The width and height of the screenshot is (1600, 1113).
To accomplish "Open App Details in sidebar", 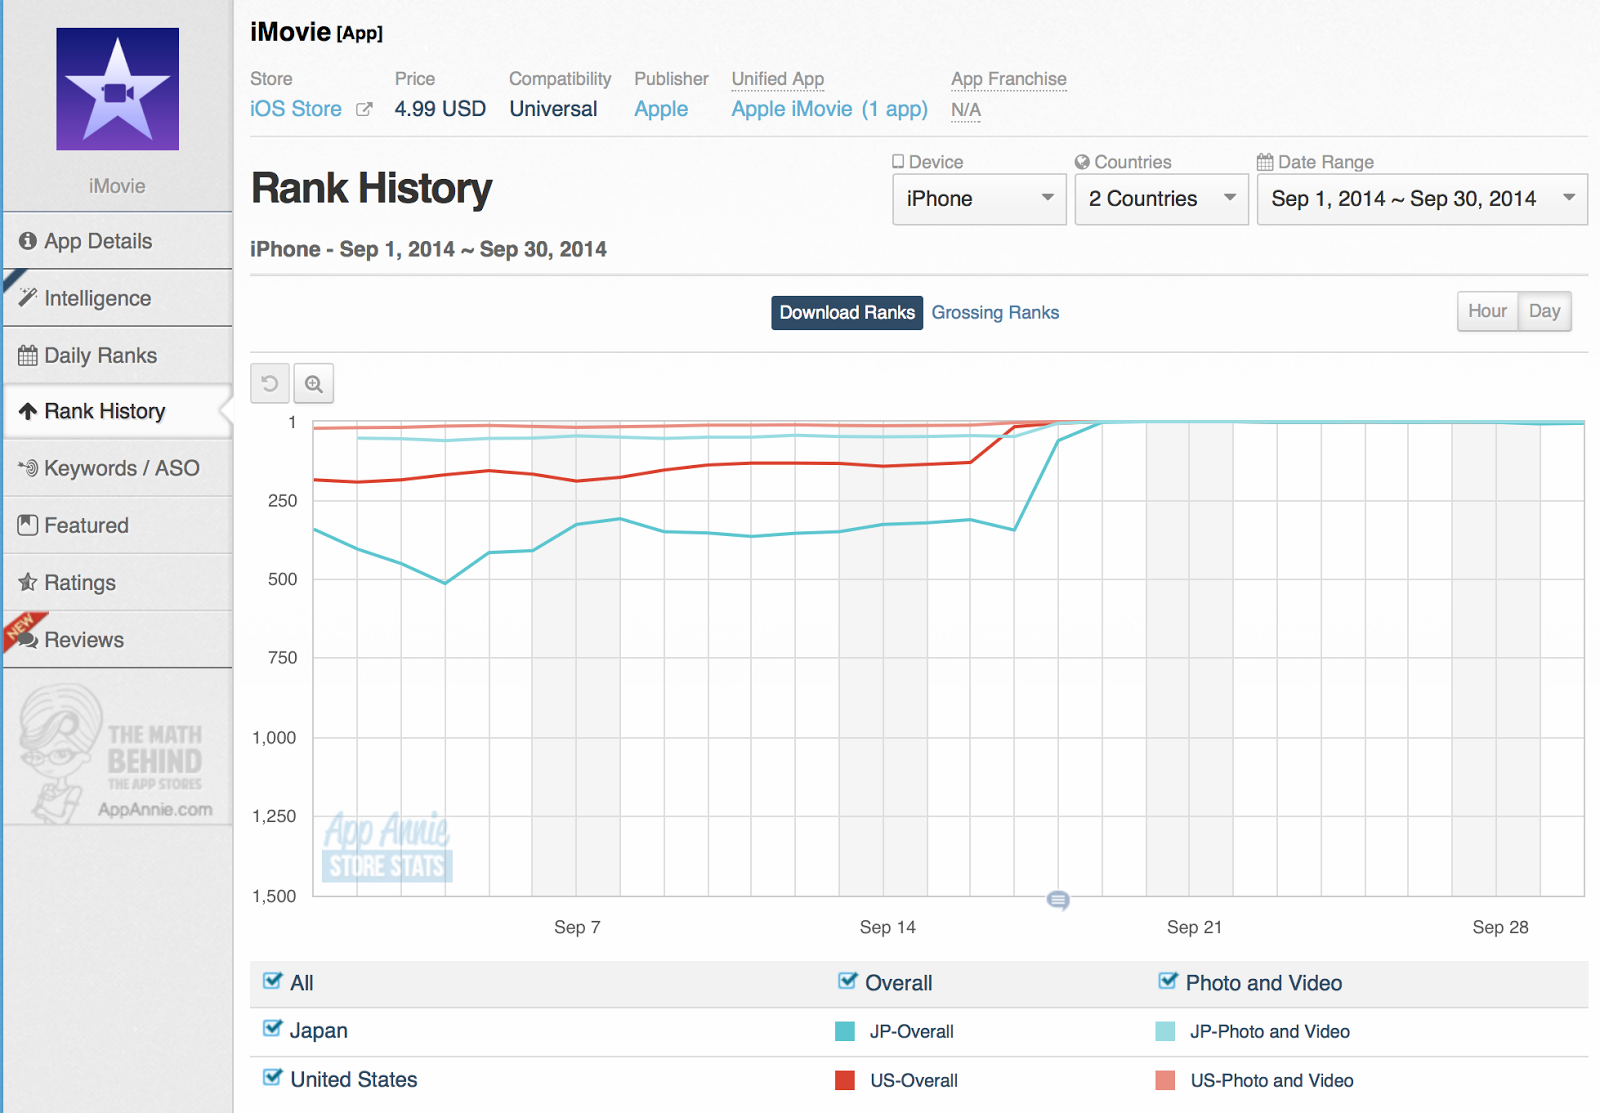I will (118, 241).
